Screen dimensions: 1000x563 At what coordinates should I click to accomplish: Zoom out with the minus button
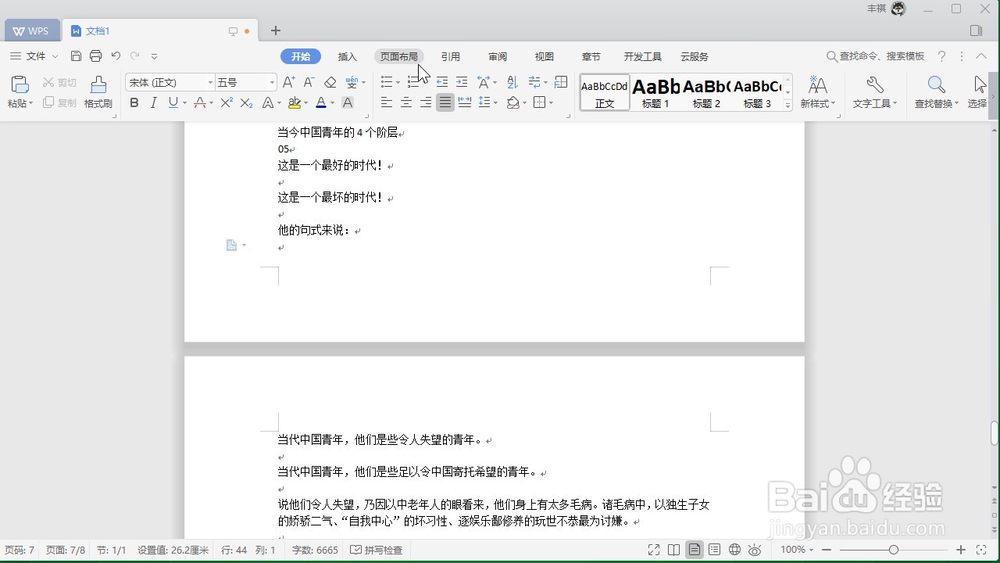coord(827,550)
